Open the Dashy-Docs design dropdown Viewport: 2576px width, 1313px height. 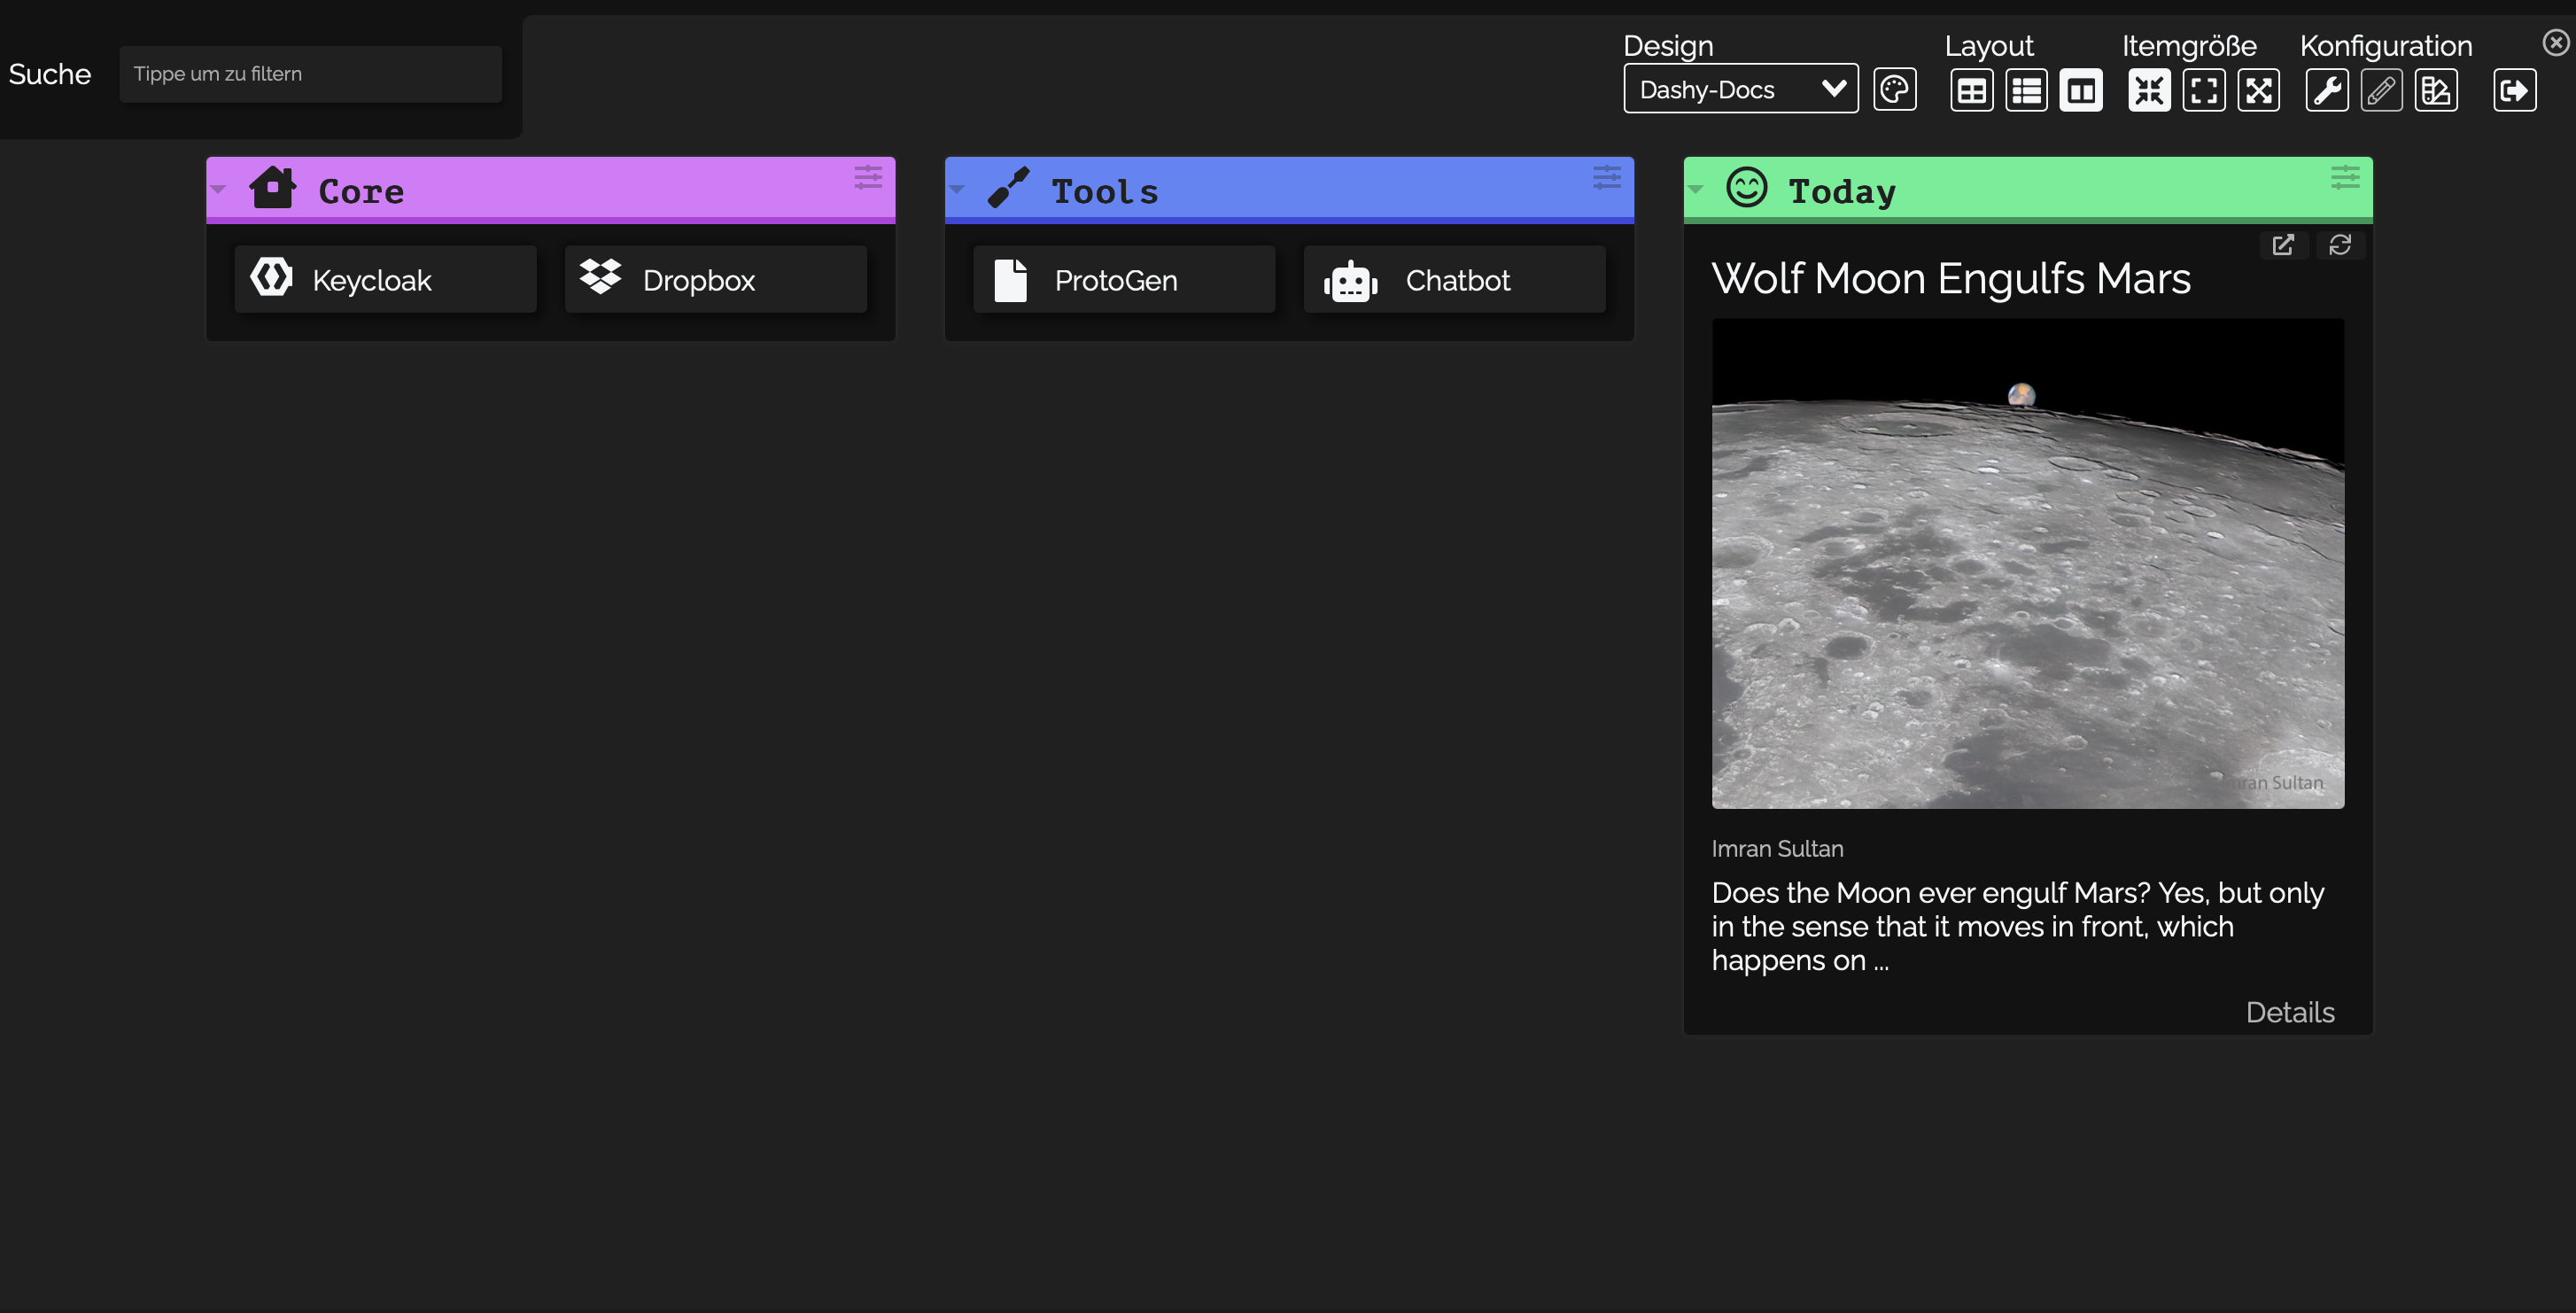point(1740,89)
